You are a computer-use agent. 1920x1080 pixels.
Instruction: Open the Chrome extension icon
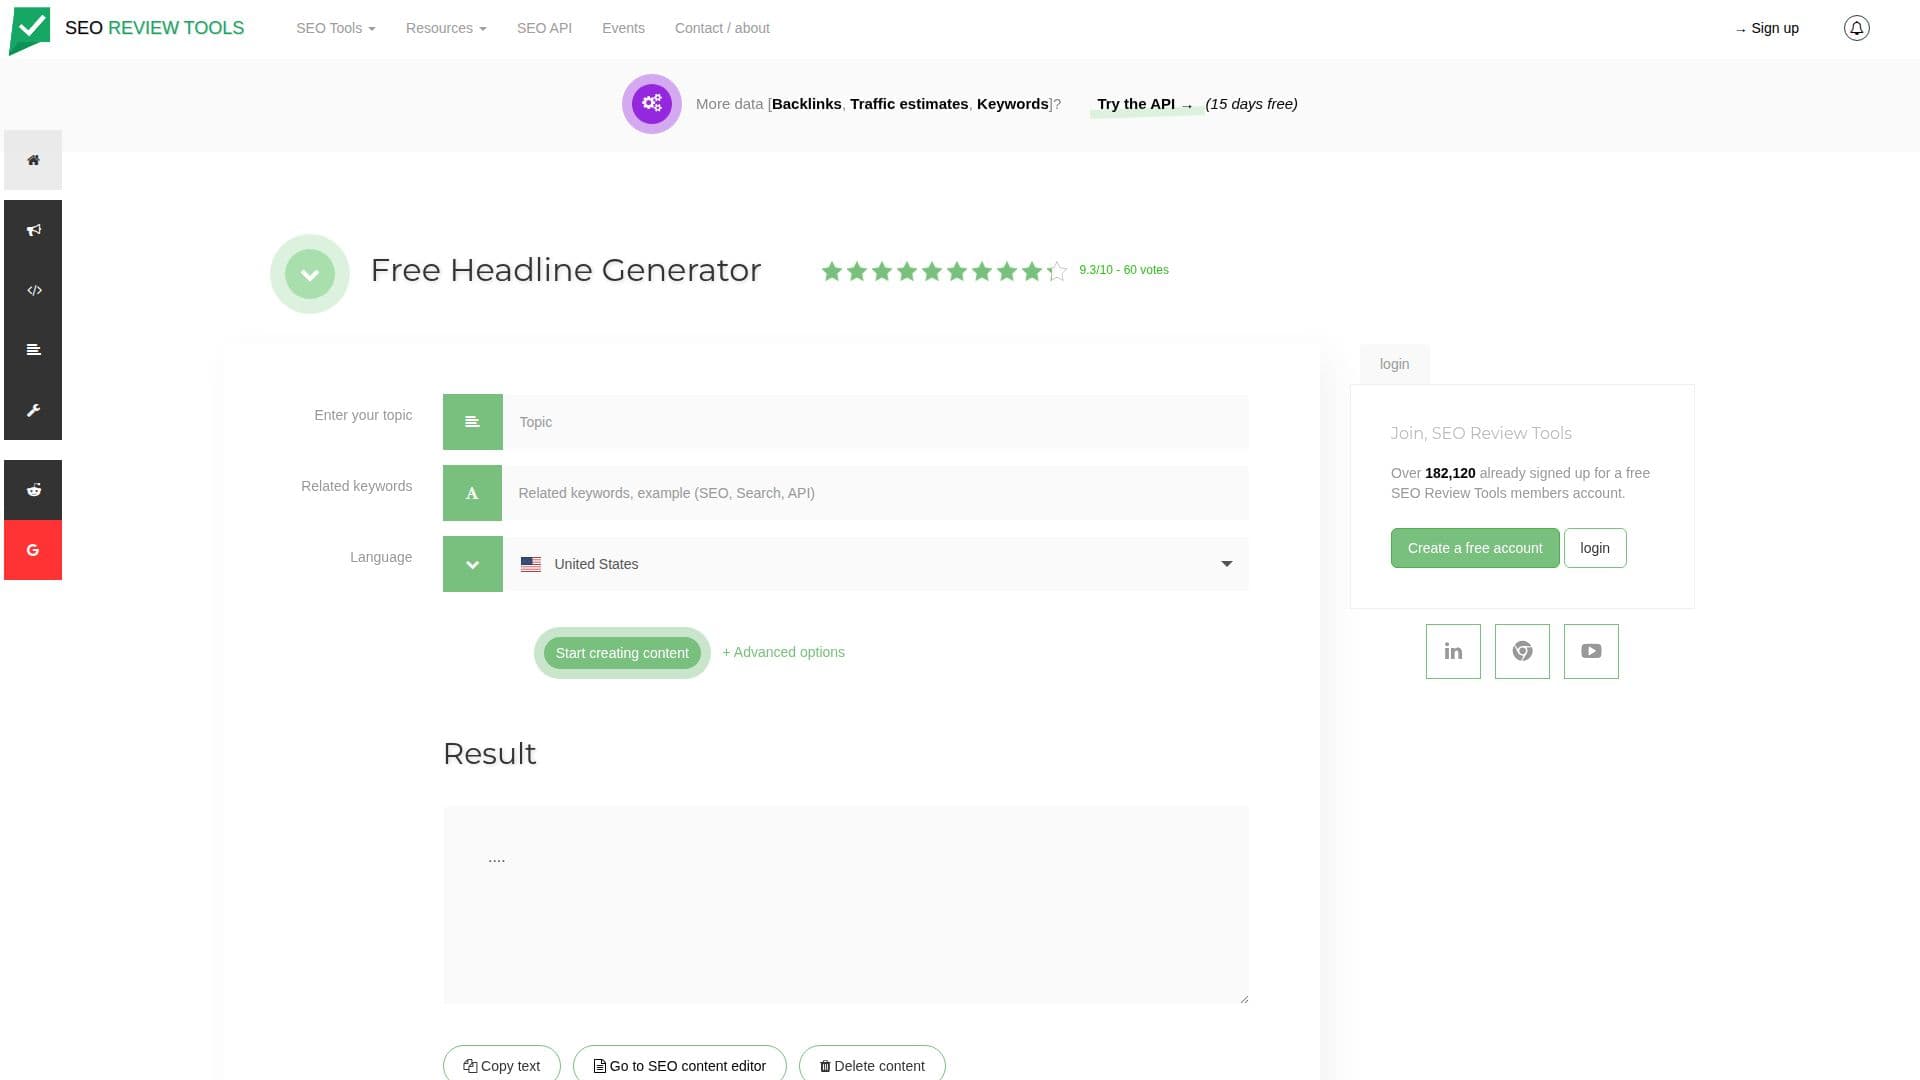pos(1522,652)
